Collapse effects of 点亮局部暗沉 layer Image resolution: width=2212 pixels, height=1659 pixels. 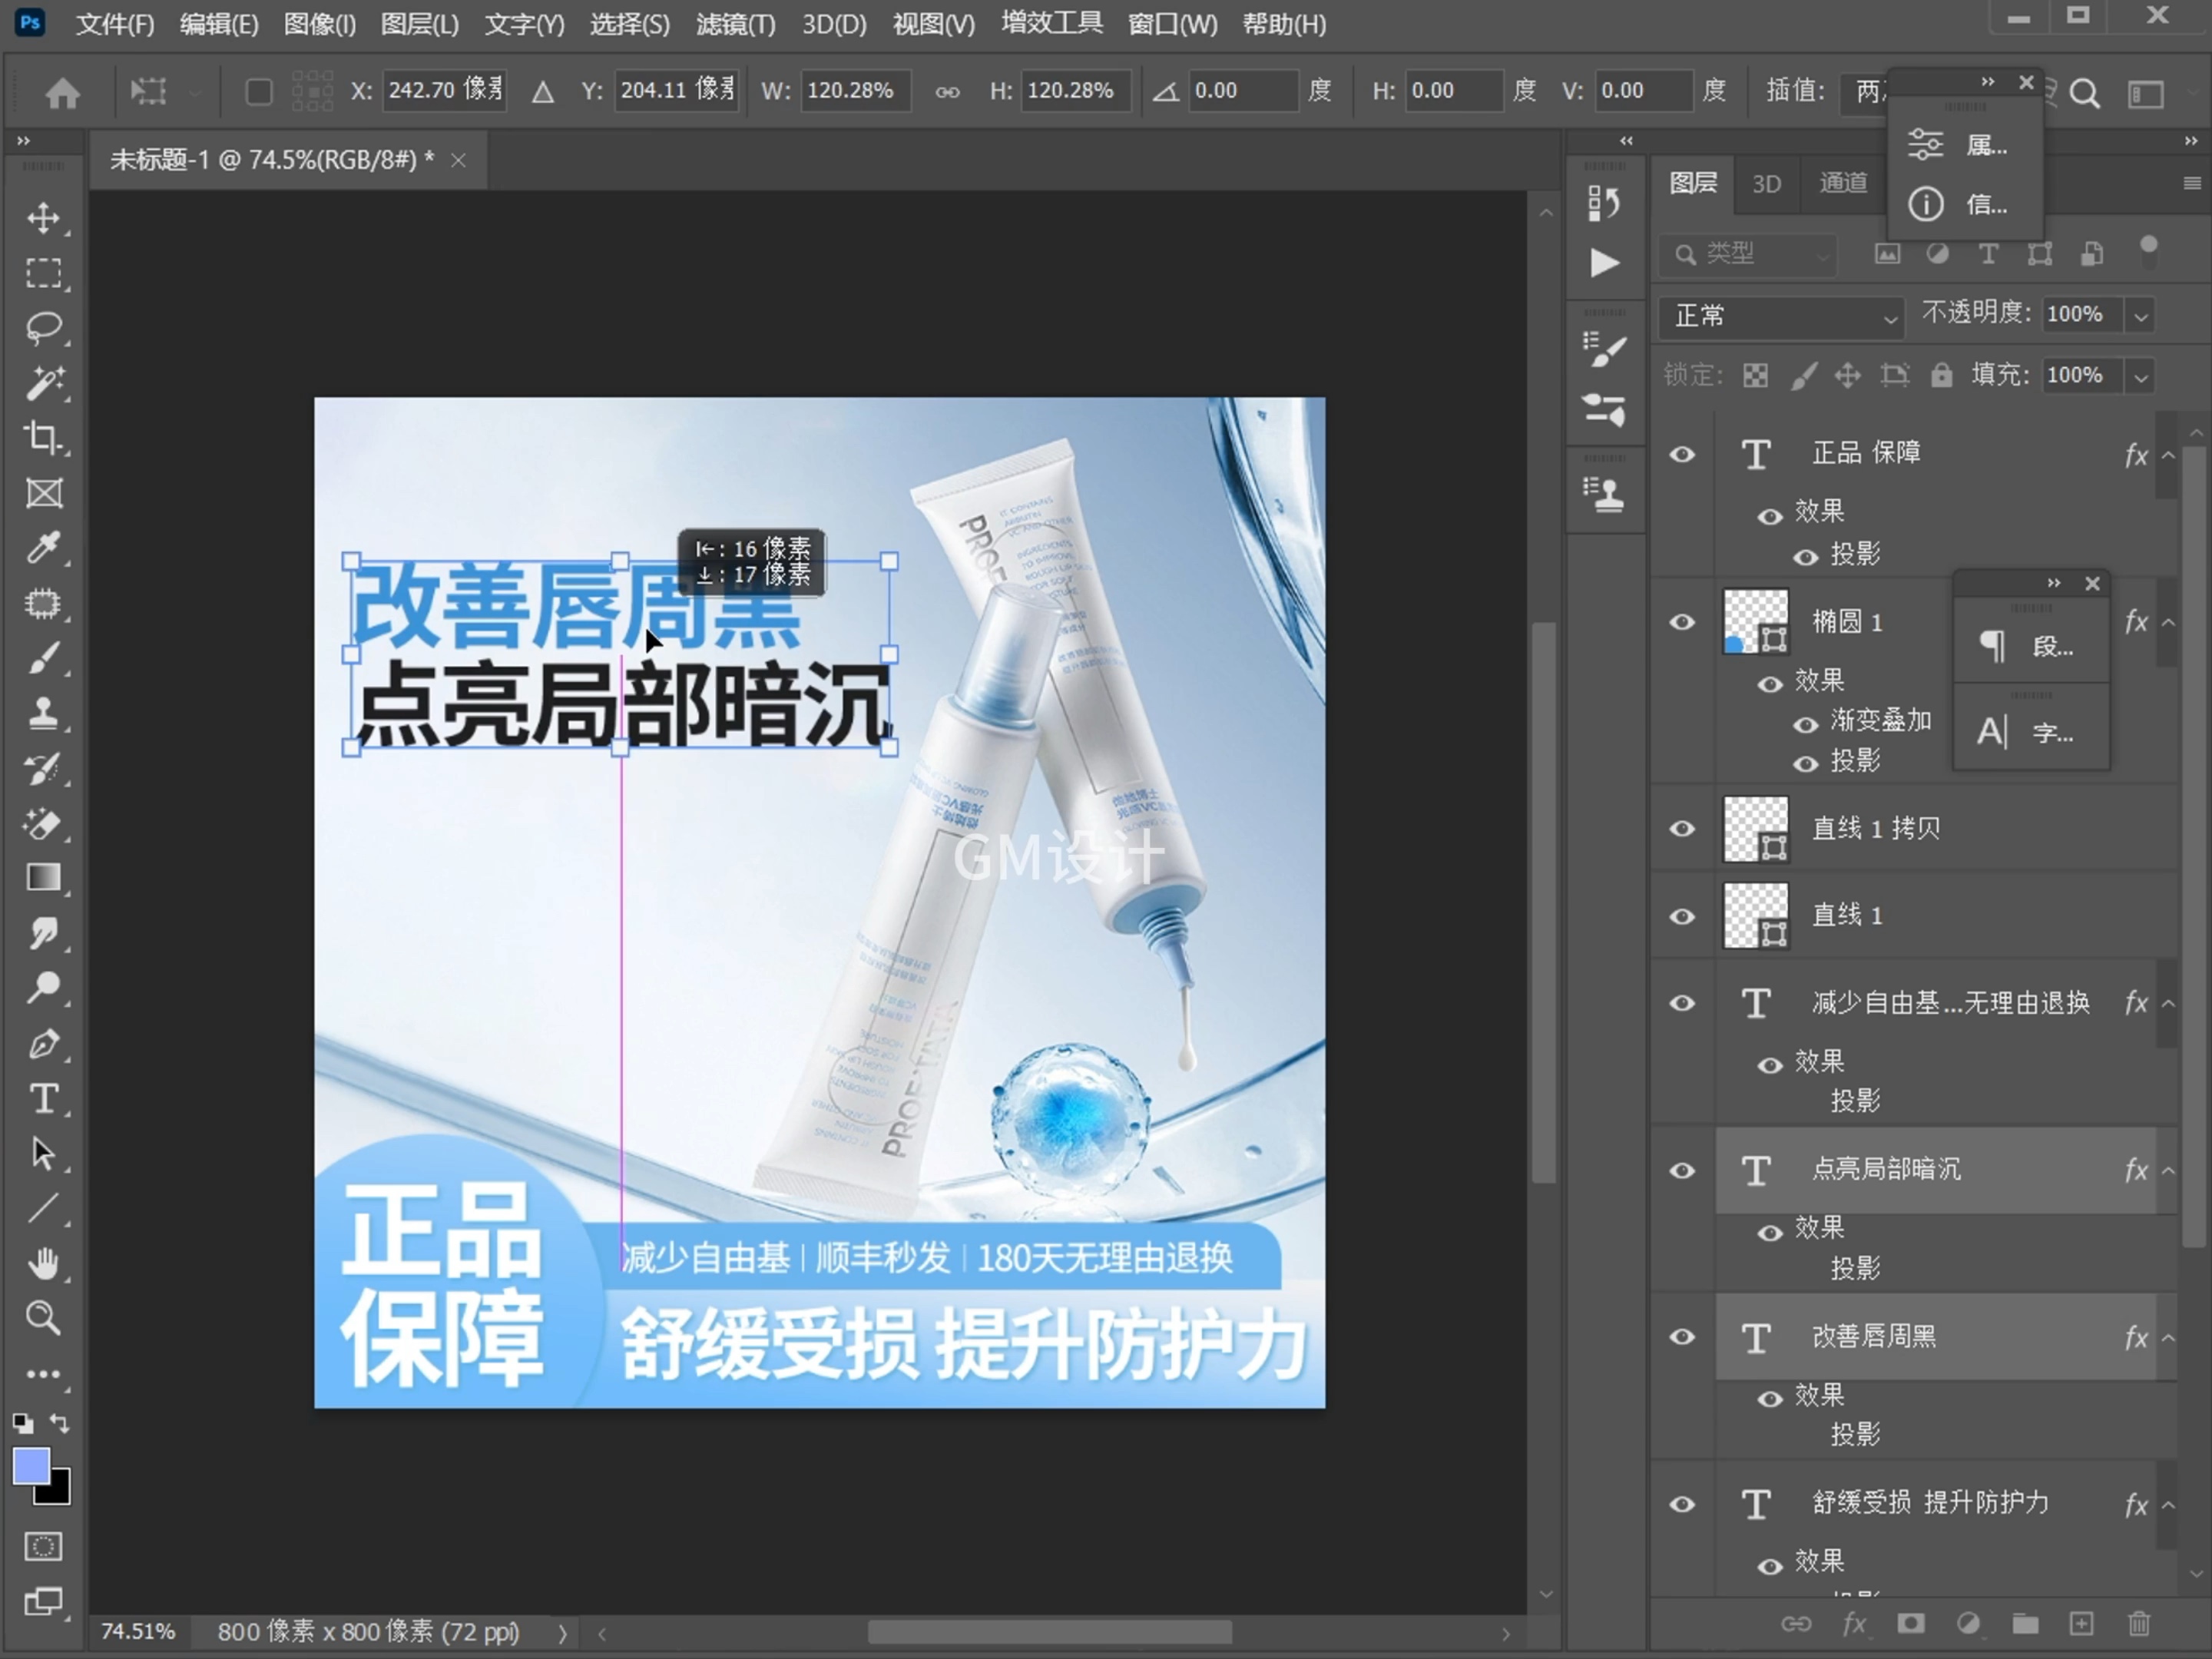2168,1170
